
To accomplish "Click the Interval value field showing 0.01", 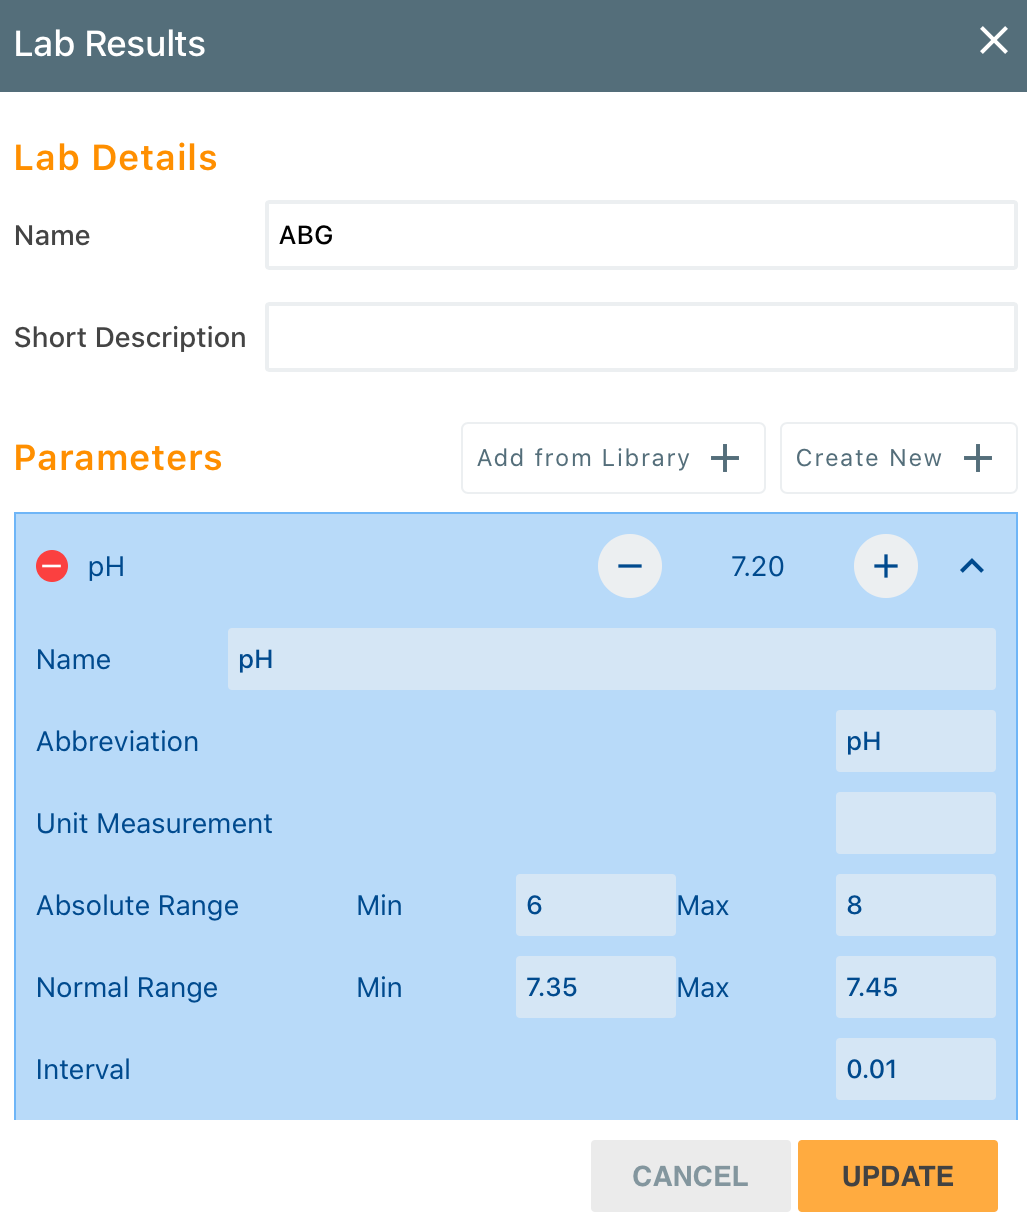I will pyautogui.click(x=915, y=1069).
